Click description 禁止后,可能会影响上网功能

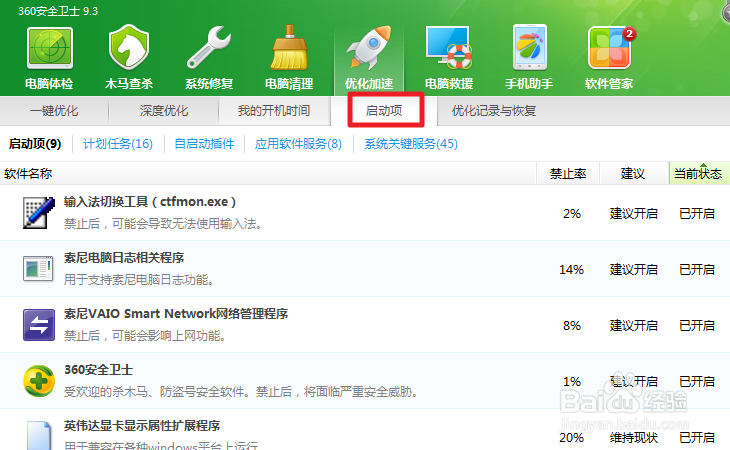pyautogui.click(x=145, y=336)
